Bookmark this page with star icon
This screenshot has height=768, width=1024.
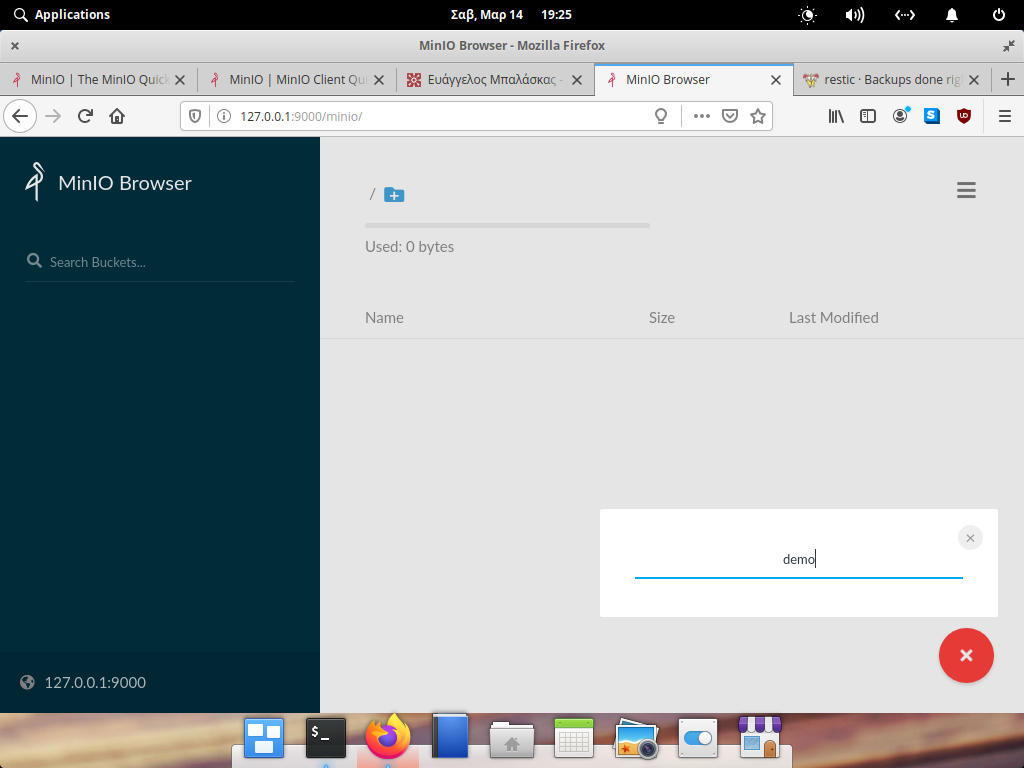(758, 116)
